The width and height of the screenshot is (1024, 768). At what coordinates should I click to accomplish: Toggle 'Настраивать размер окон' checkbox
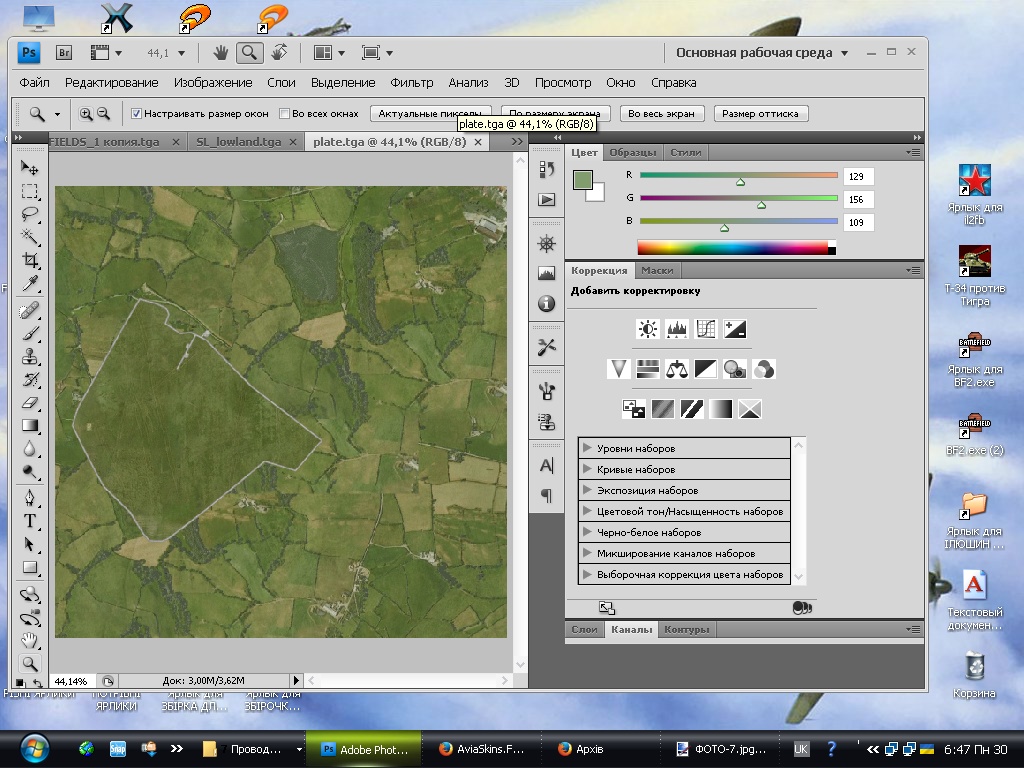click(137, 114)
